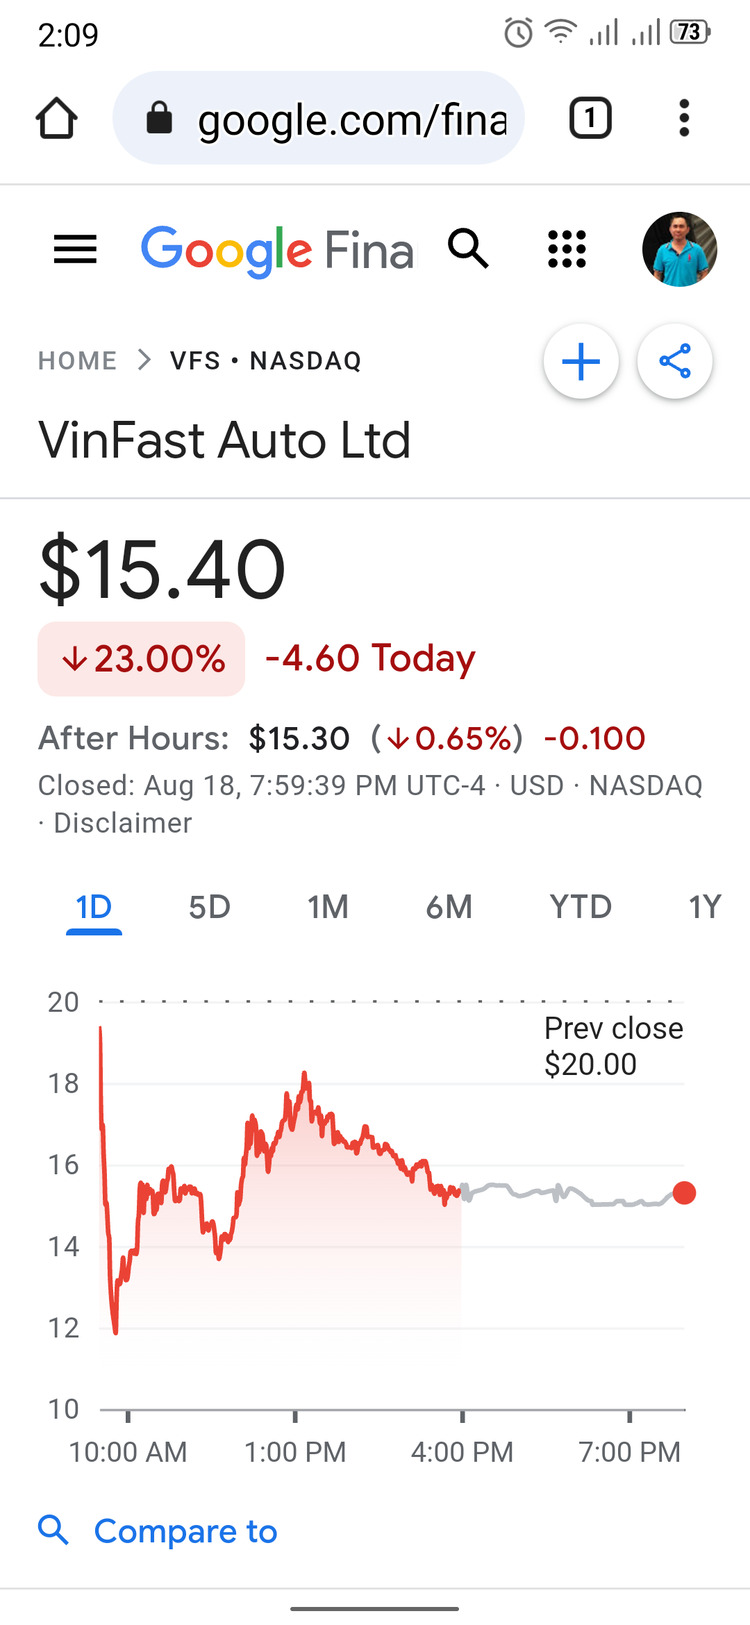Screen dimensions: 750x1625
Task: Switch chart to the 5D range
Action: click(x=210, y=907)
